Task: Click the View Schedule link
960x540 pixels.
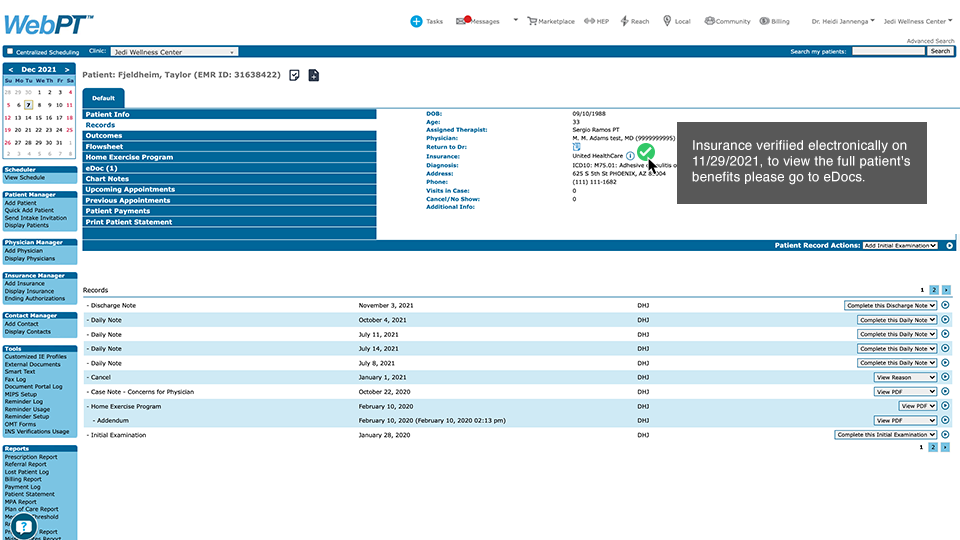Action: [24, 177]
